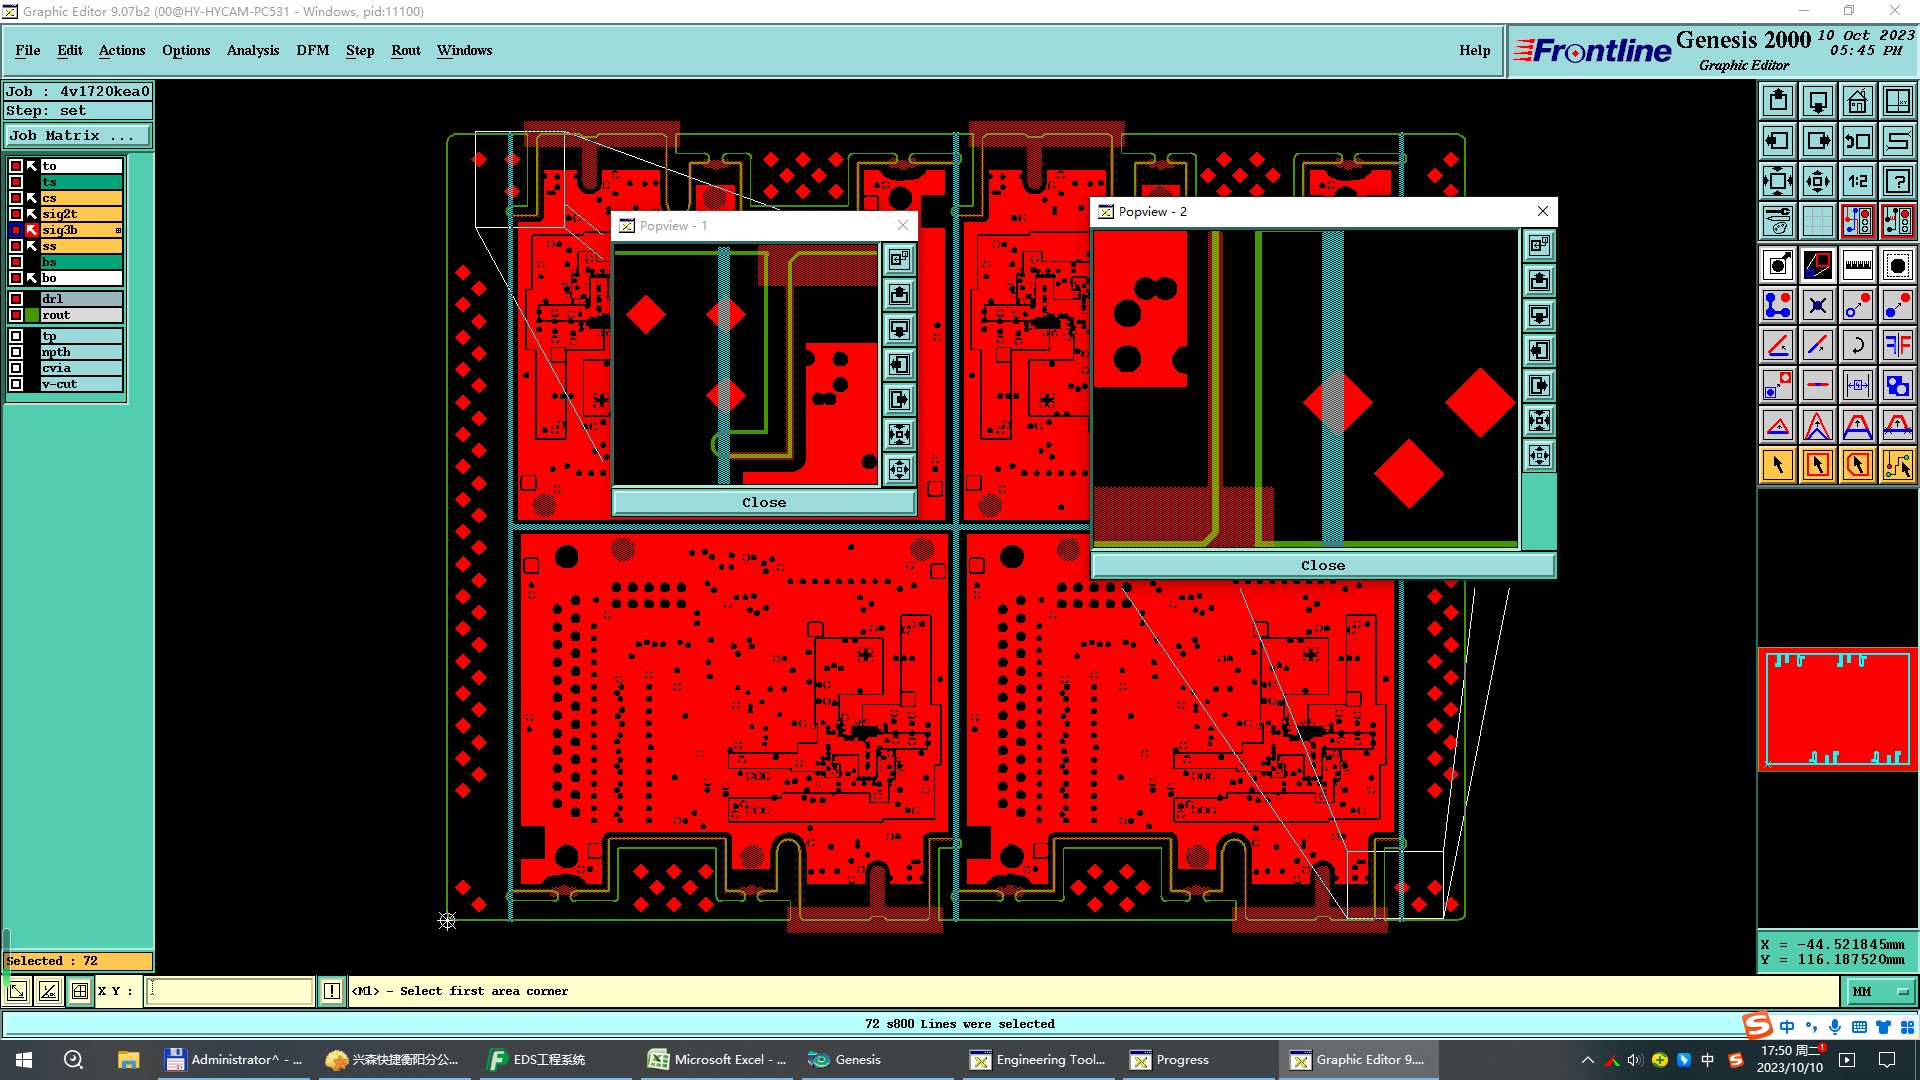Image resolution: width=1920 pixels, height=1080 pixels.
Task: Select the single arrow selection tool
Action: point(1778,465)
